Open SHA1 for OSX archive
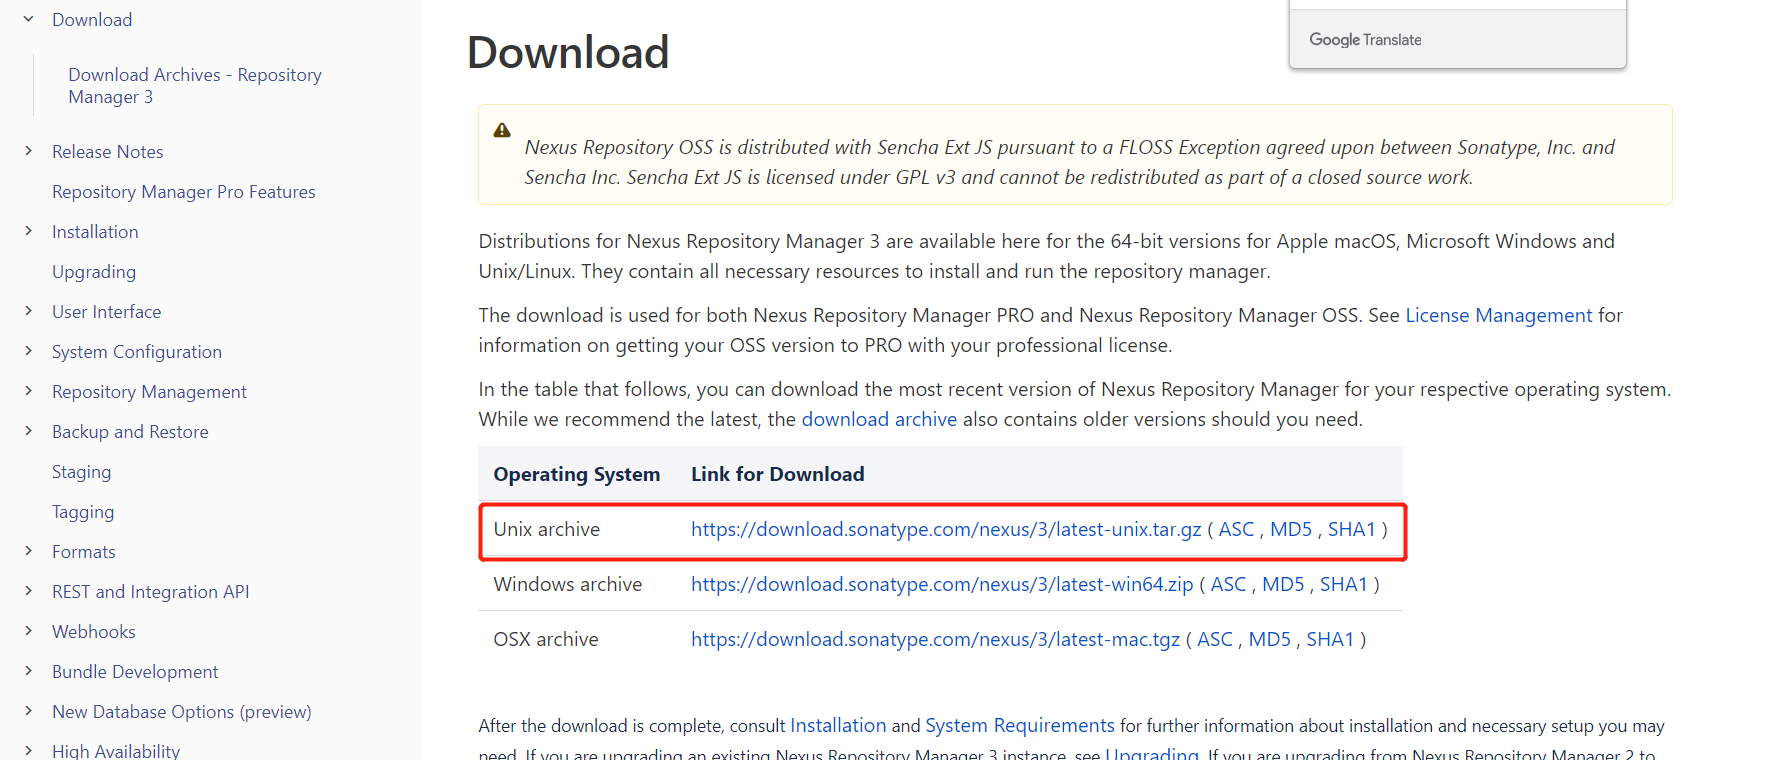Screen dimensions: 1774x760 coord(1330,639)
